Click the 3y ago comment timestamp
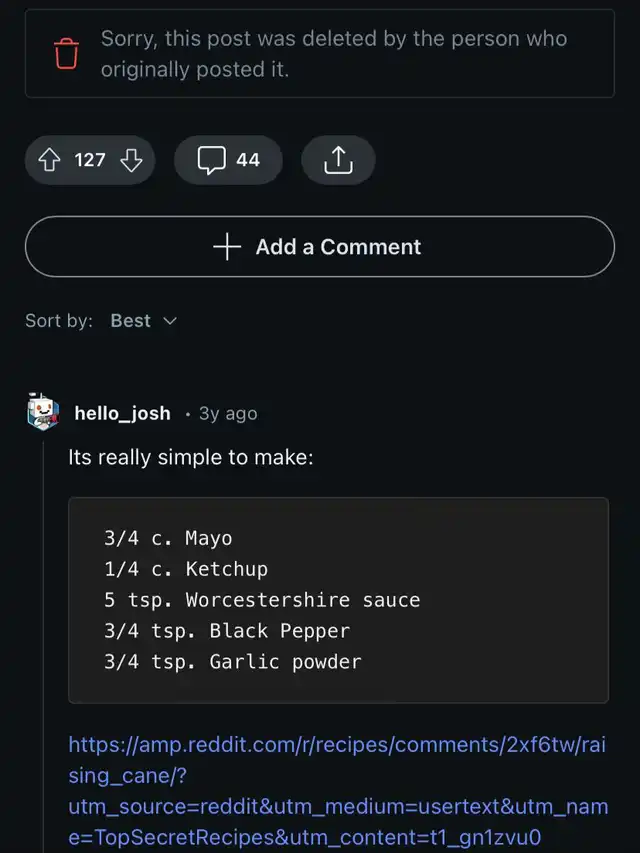640x853 pixels. 228,413
